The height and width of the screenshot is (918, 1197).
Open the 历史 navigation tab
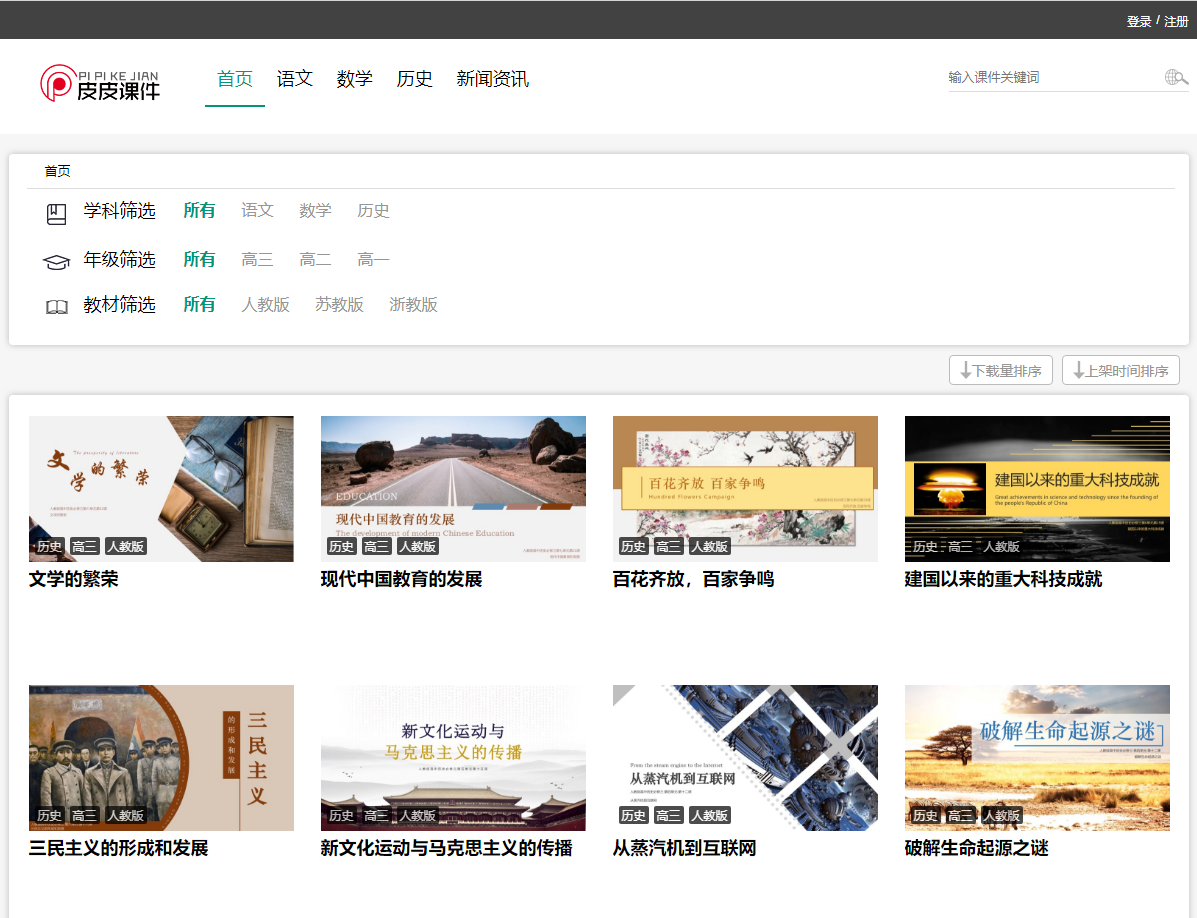tap(415, 79)
